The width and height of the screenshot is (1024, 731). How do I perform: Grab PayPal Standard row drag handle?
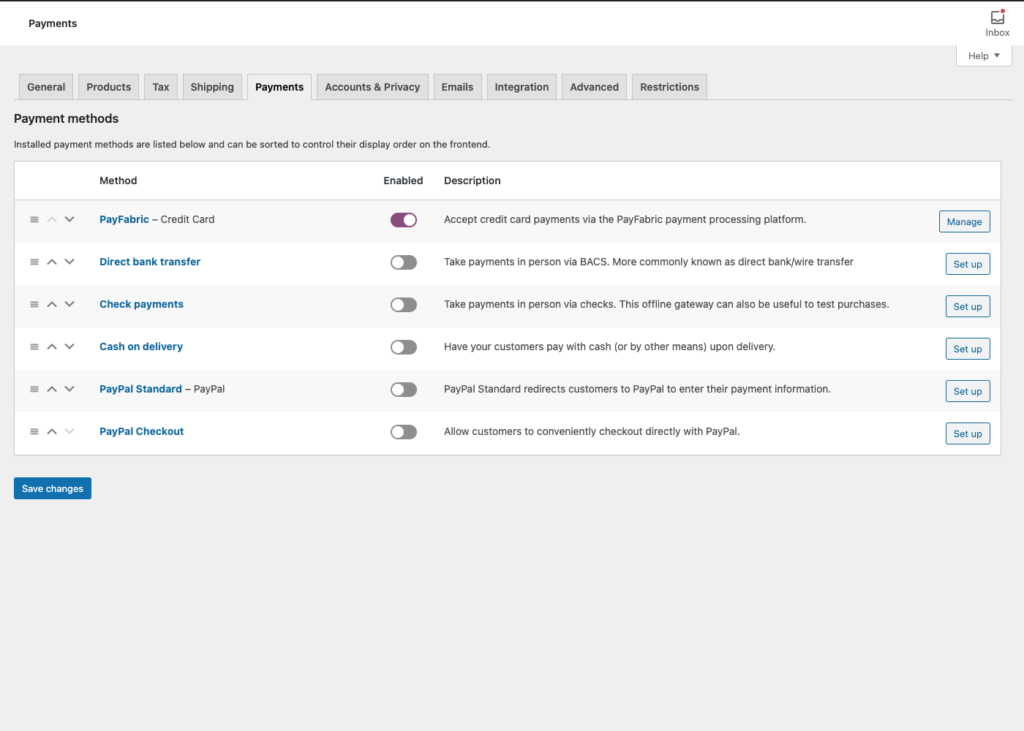(x=34, y=389)
